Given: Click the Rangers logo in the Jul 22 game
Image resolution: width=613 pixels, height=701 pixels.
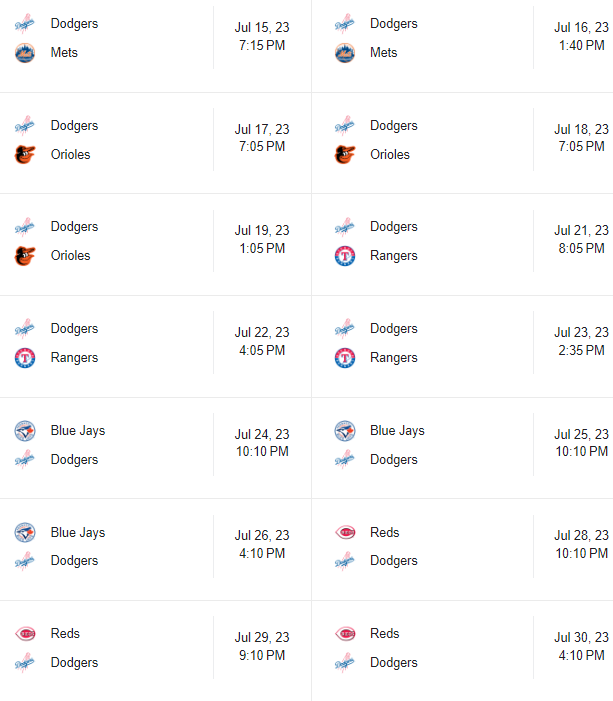Looking at the screenshot, I should [25, 358].
